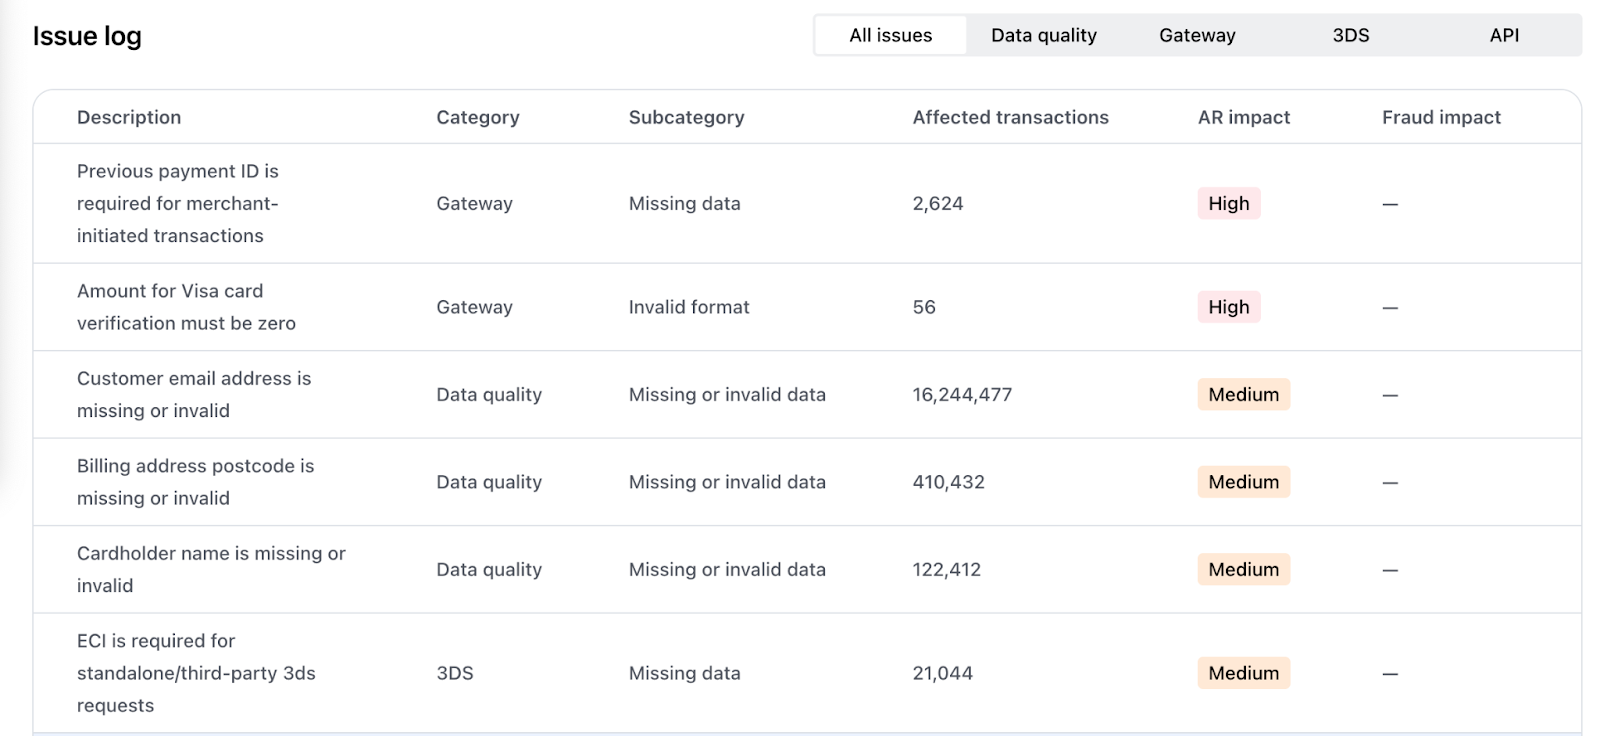
Task: Open the ECI is required issue
Action: [x=807, y=673]
